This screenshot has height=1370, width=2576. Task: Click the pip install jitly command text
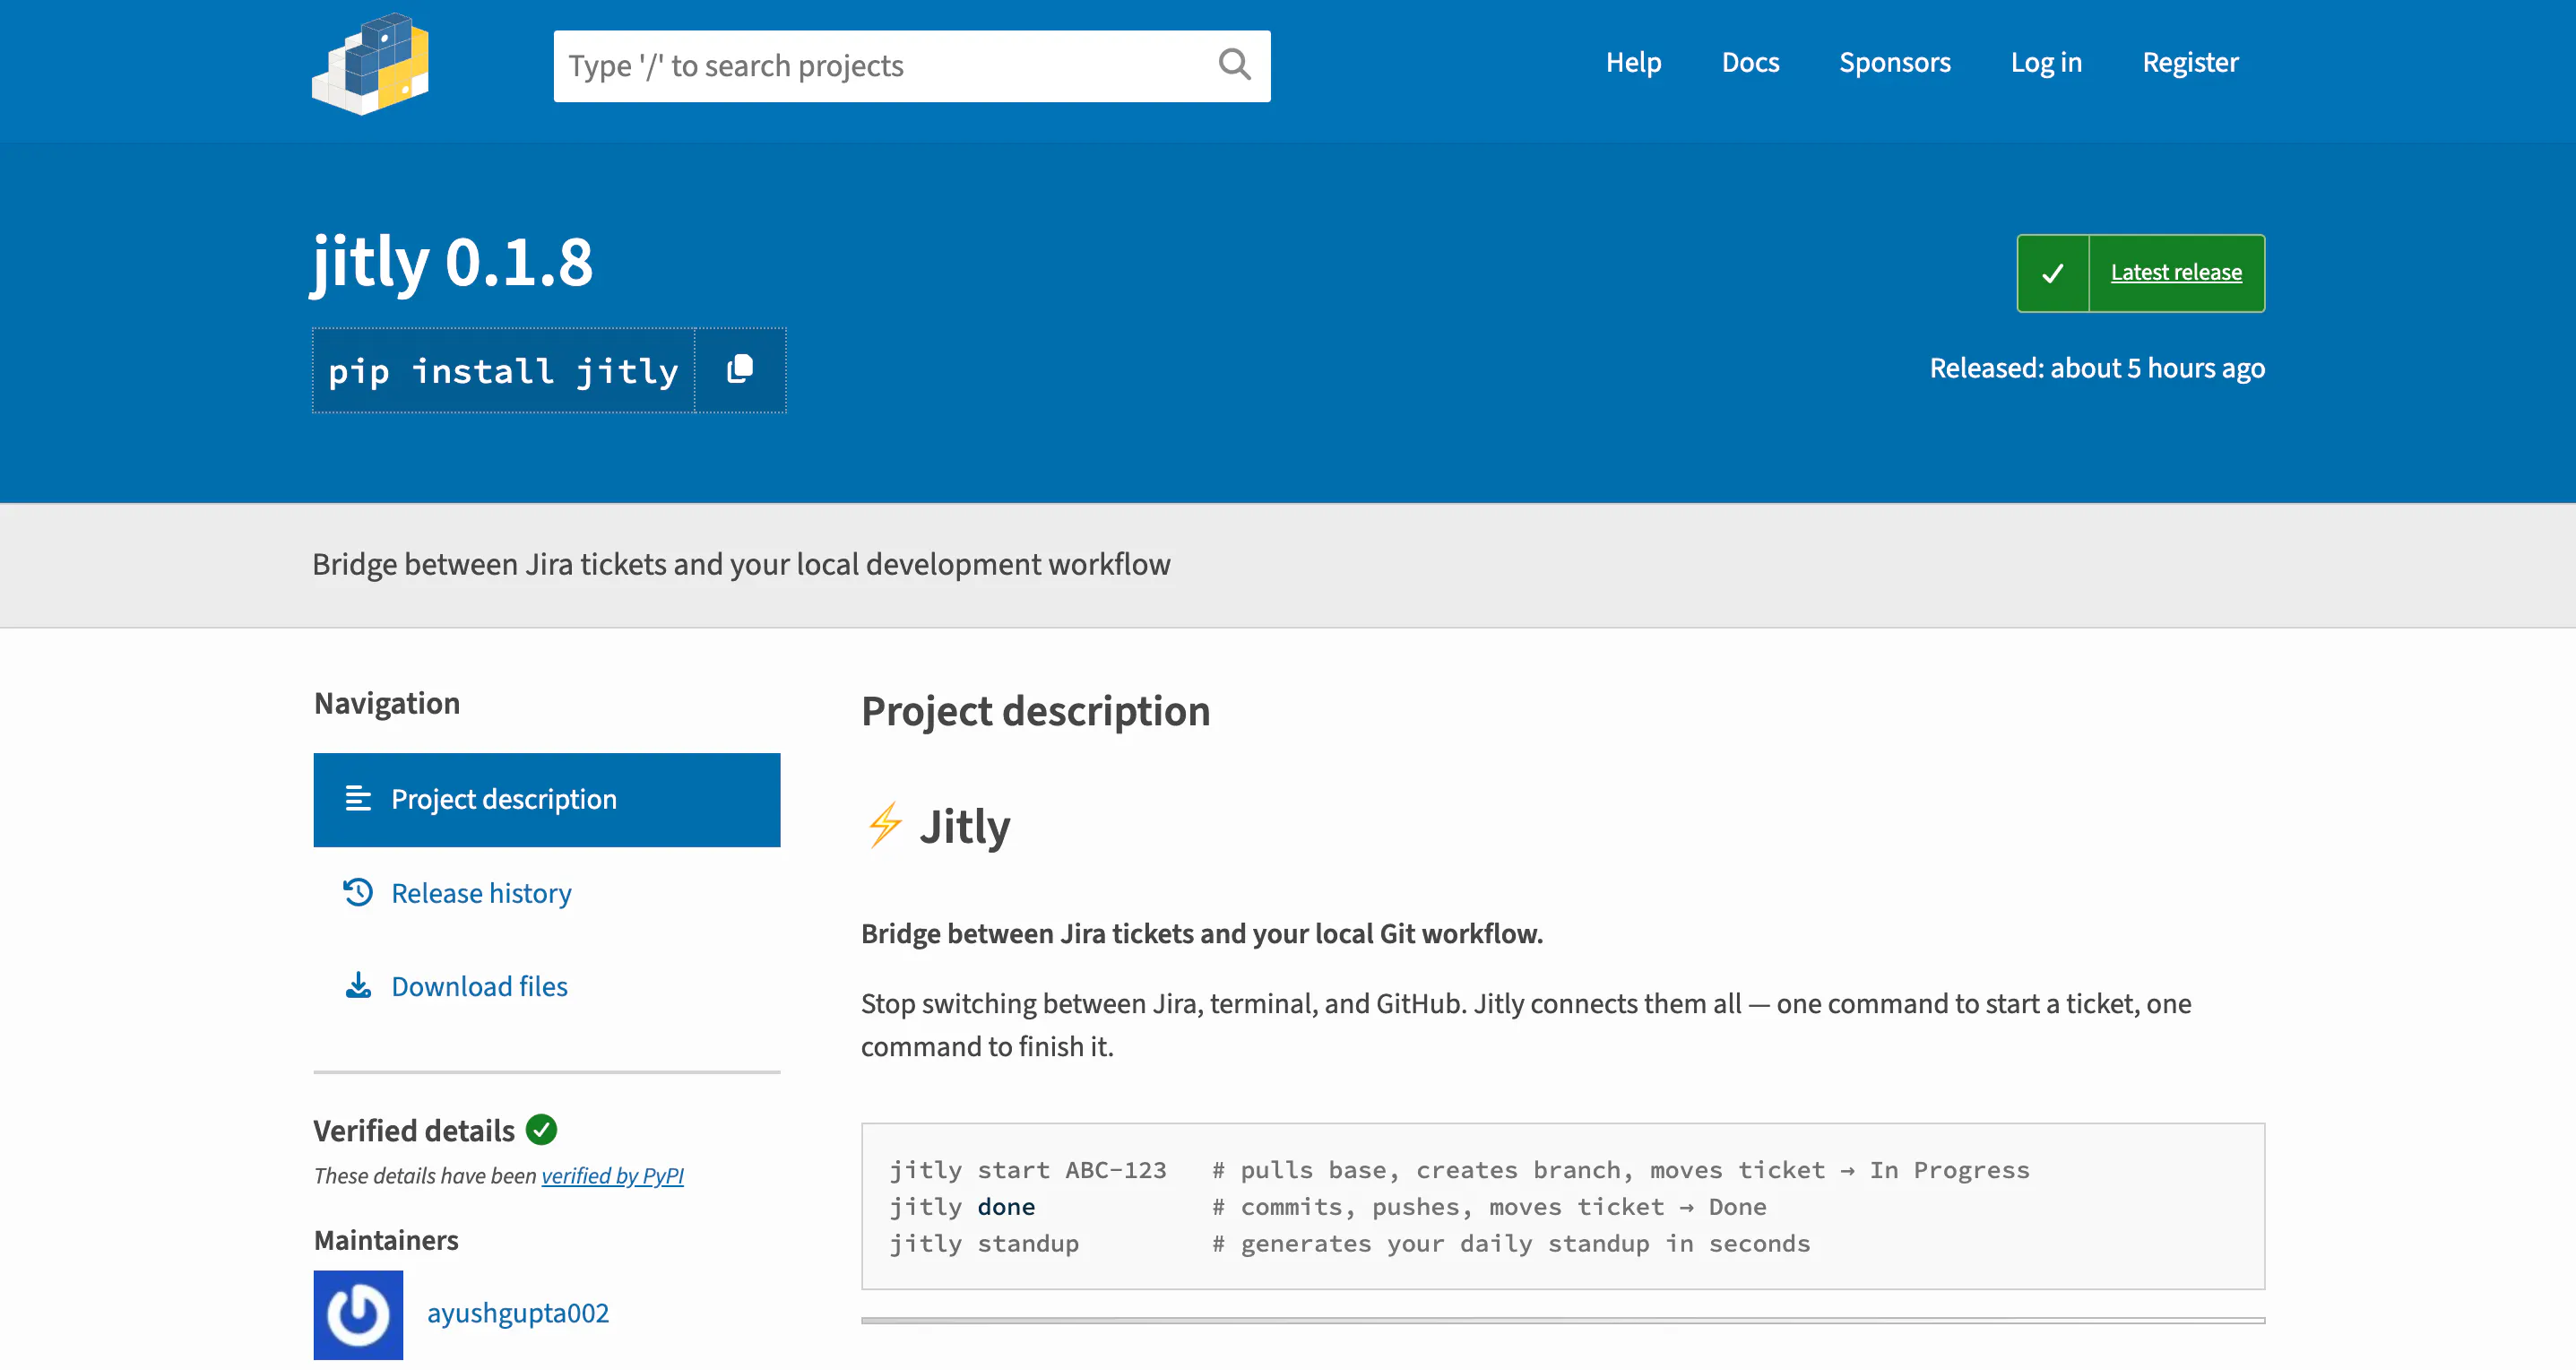[x=503, y=371]
